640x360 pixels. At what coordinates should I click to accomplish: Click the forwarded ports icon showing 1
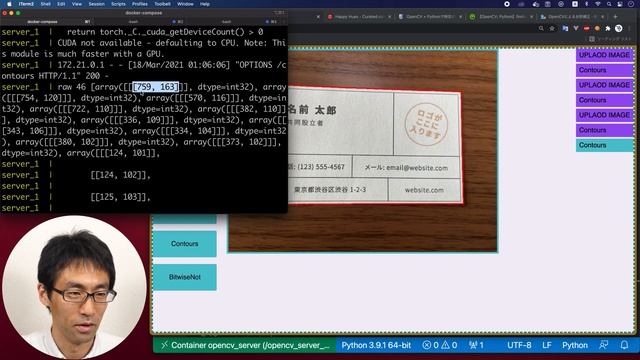point(476,345)
